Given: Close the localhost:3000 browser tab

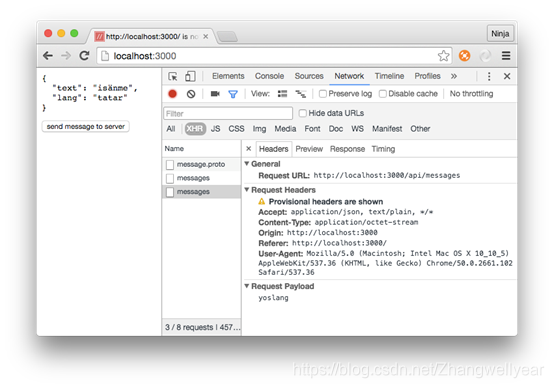Looking at the screenshot, I should tap(205, 36).
